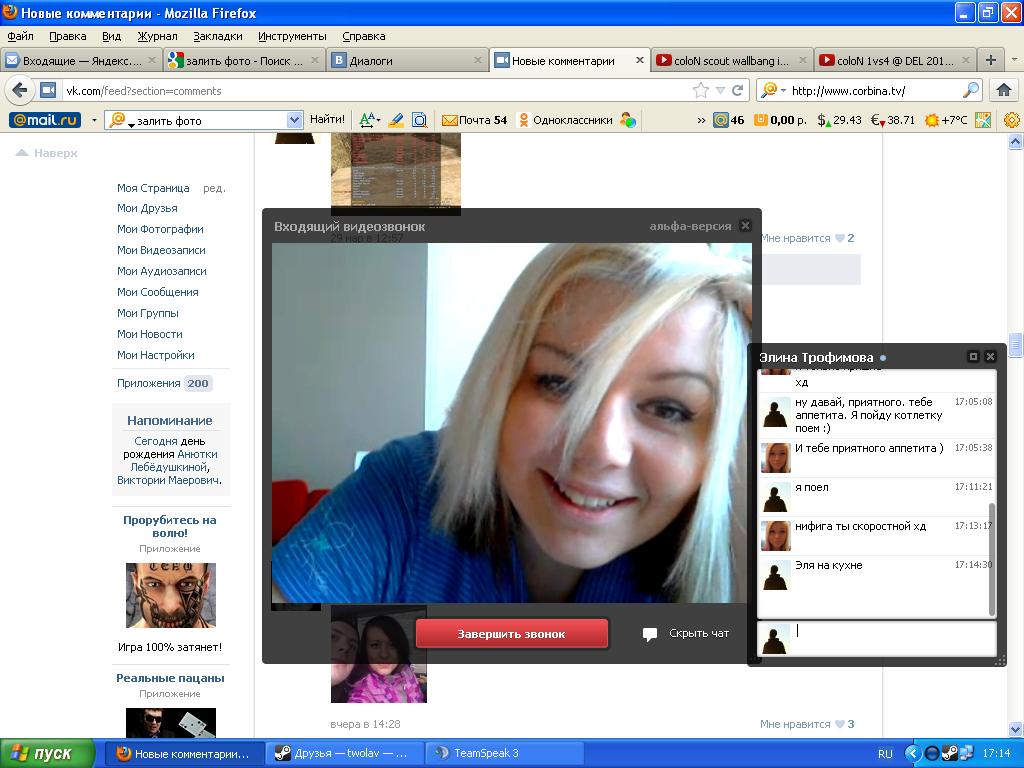Go to Мои Настройки

[x=155, y=355]
